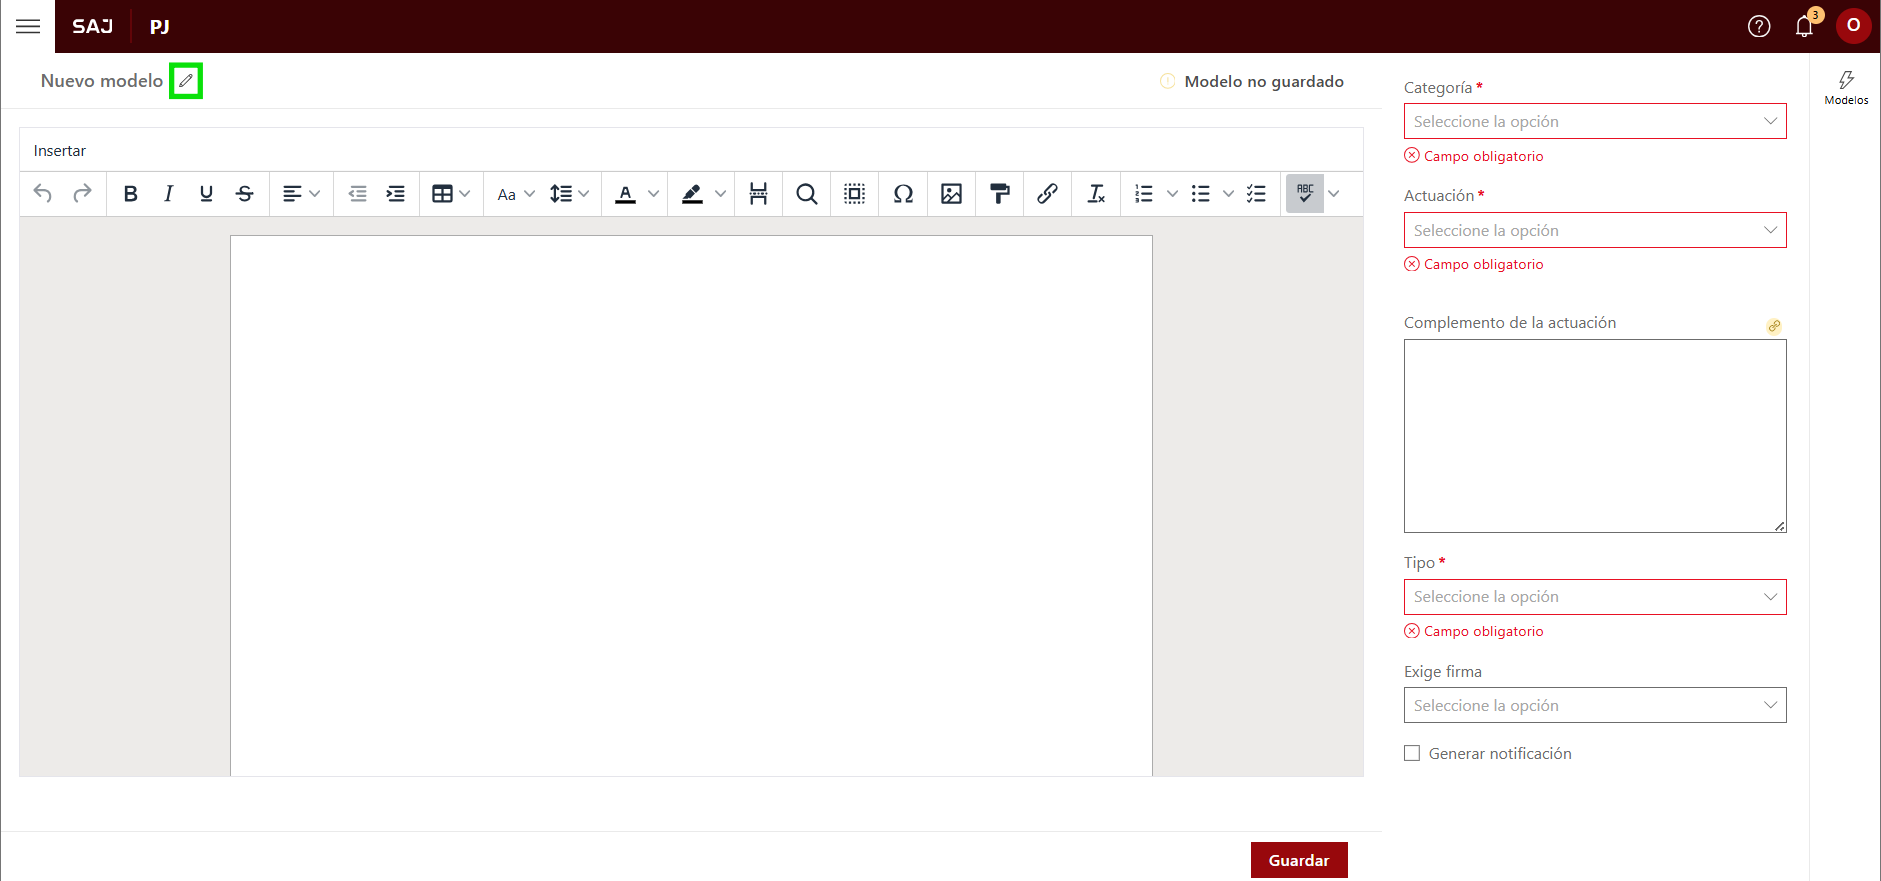Expand the Categoría dropdown
This screenshot has height=881, width=1881.
(x=1594, y=121)
